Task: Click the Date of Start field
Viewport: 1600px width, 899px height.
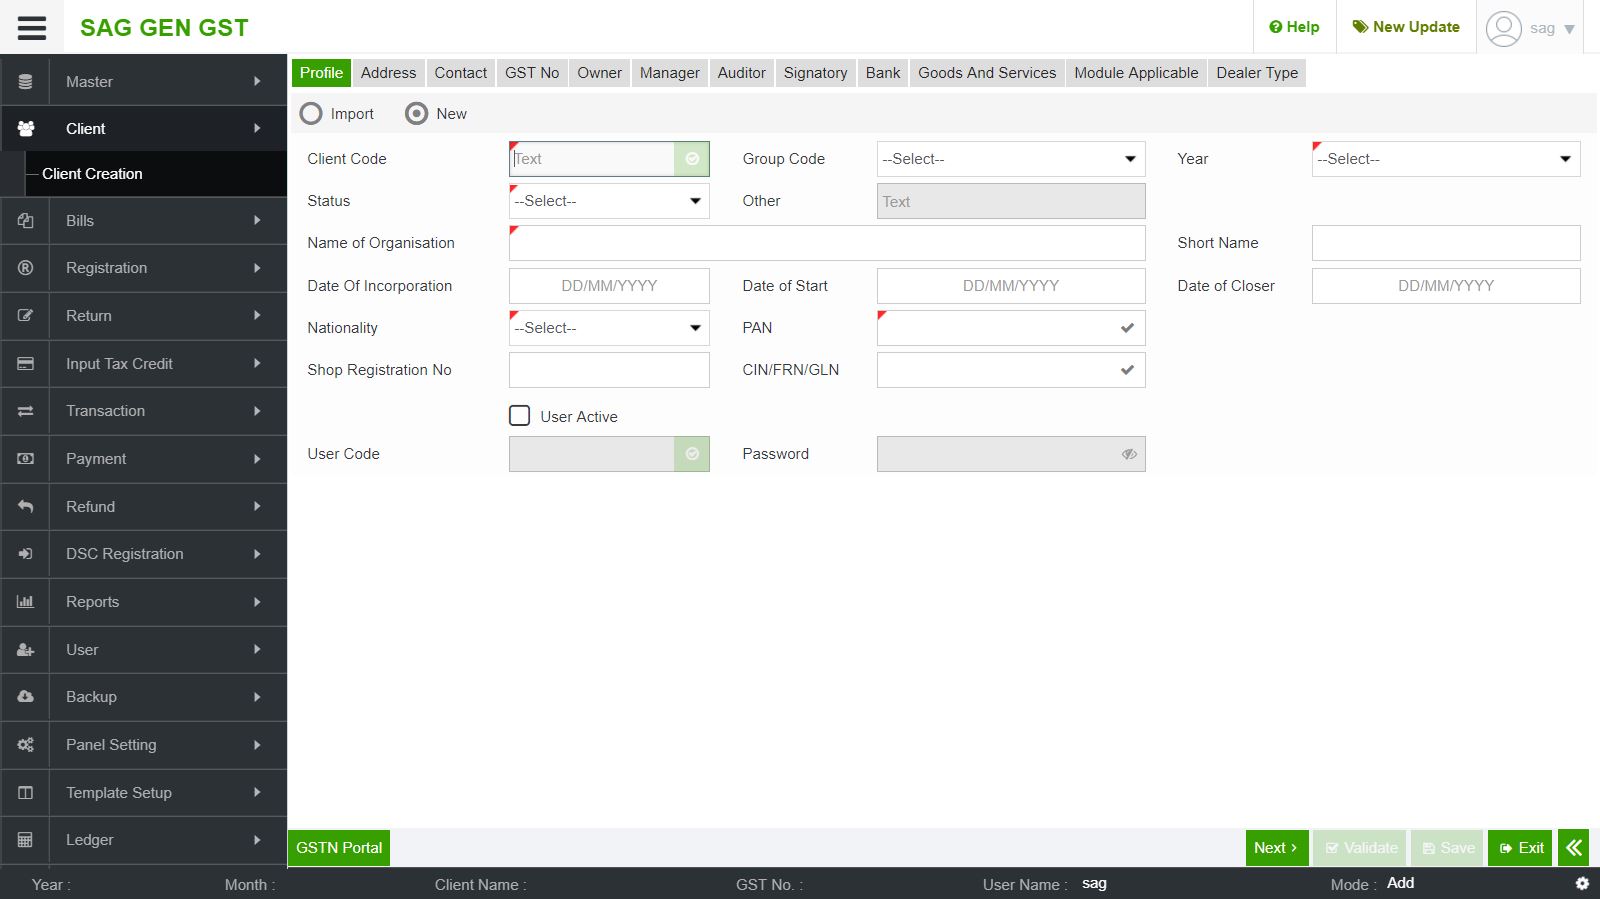Action: [x=1011, y=286]
